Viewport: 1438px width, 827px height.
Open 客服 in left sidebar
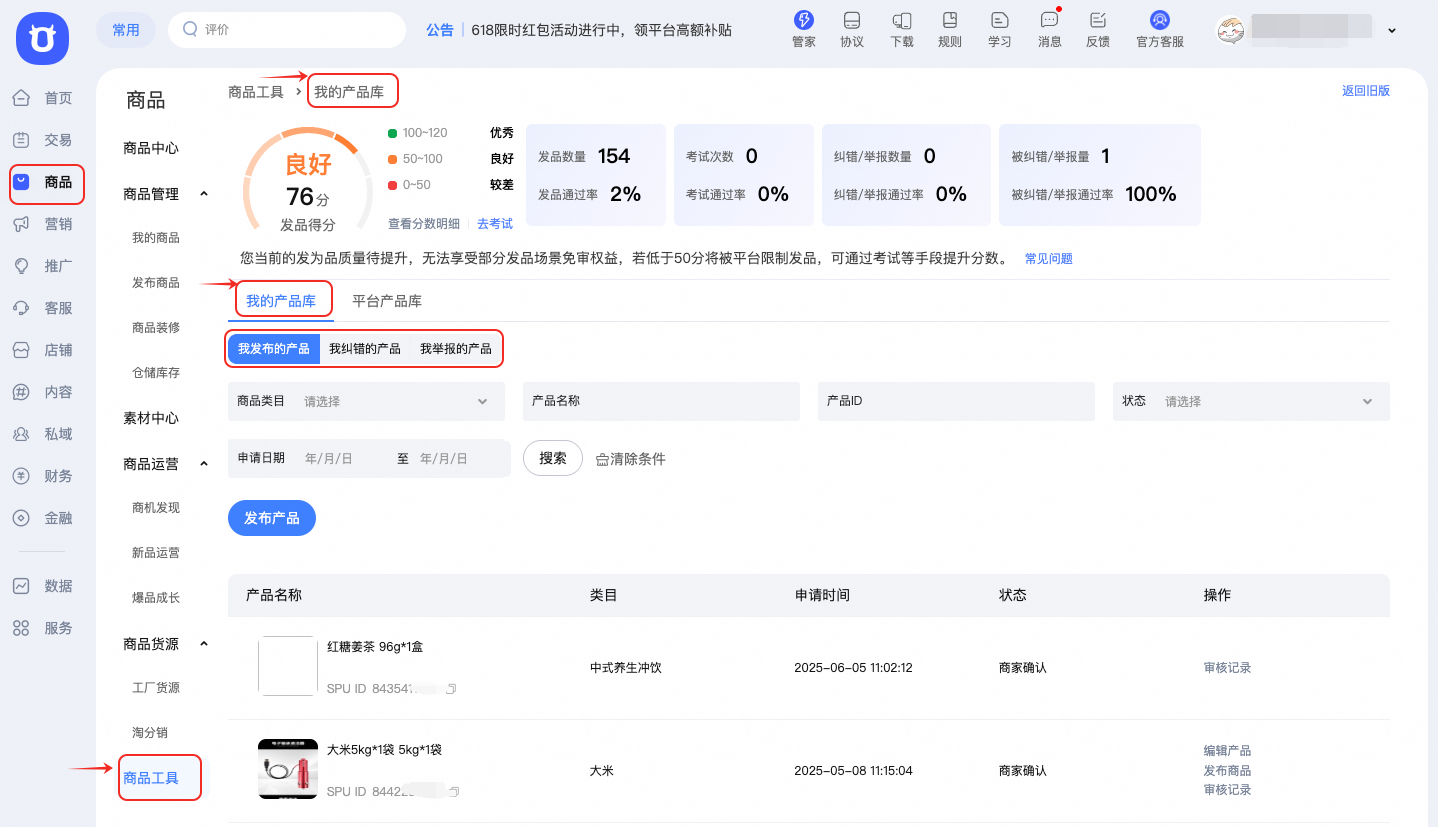pyautogui.click(x=43, y=308)
